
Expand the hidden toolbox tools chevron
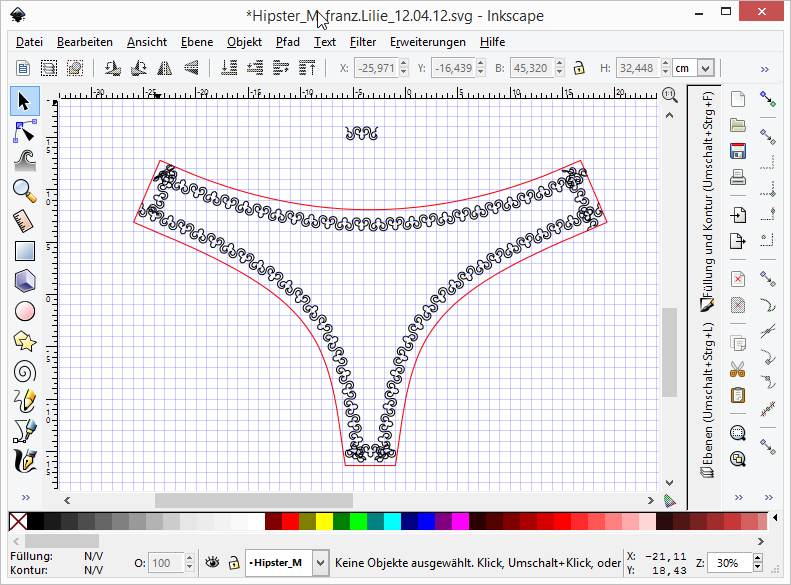pos(24,497)
